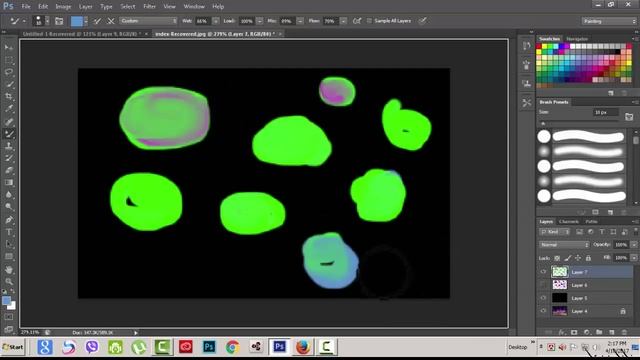Open the Image menu
This screenshot has width=640, height=360.
(x=63, y=7)
